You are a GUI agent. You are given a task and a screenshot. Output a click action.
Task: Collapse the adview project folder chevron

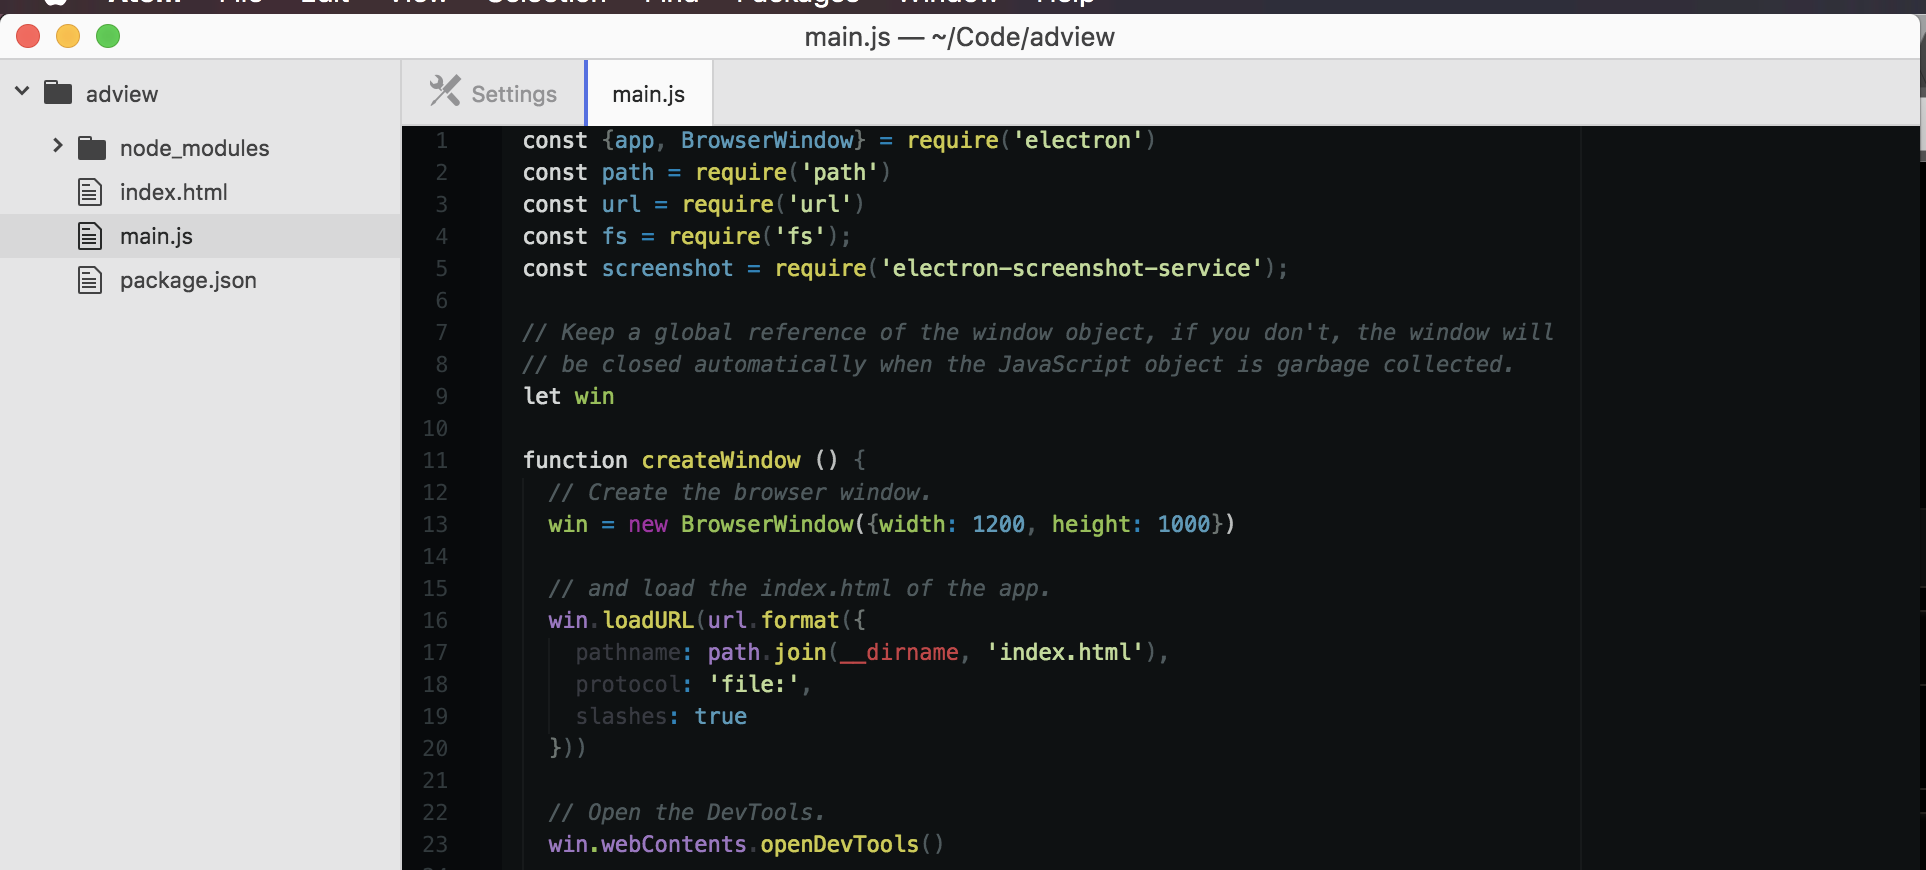[x=22, y=92]
